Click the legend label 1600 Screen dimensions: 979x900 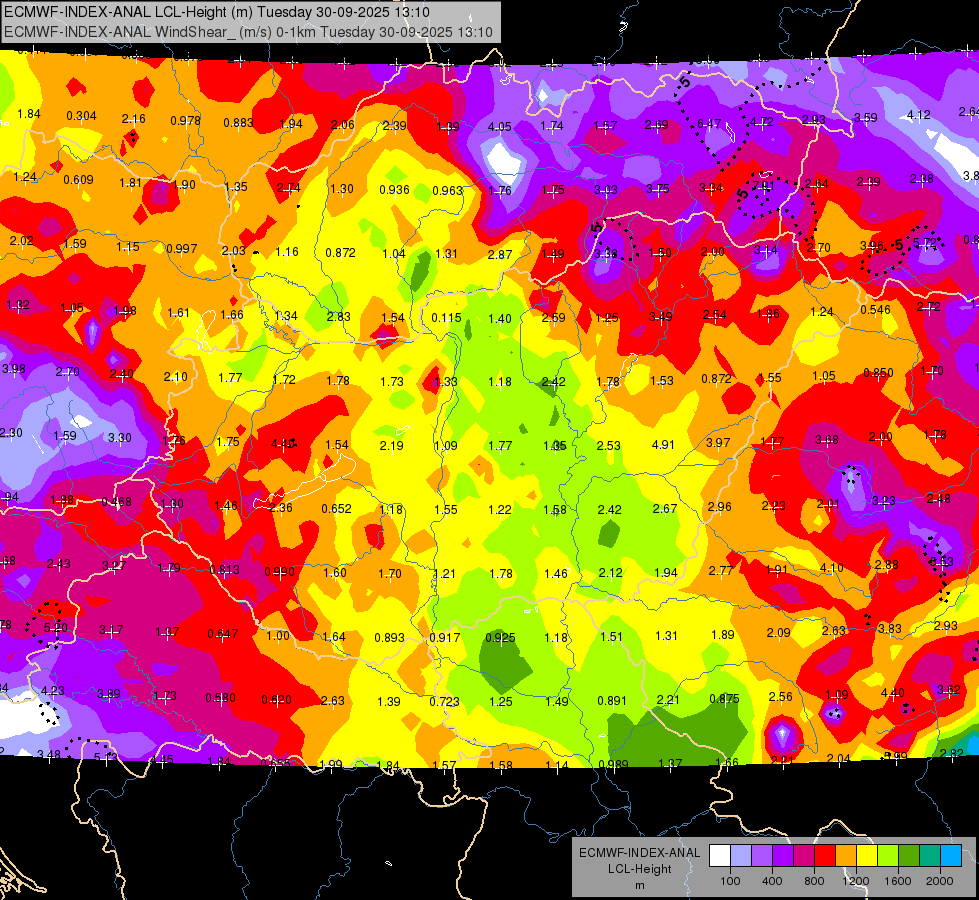(898, 881)
